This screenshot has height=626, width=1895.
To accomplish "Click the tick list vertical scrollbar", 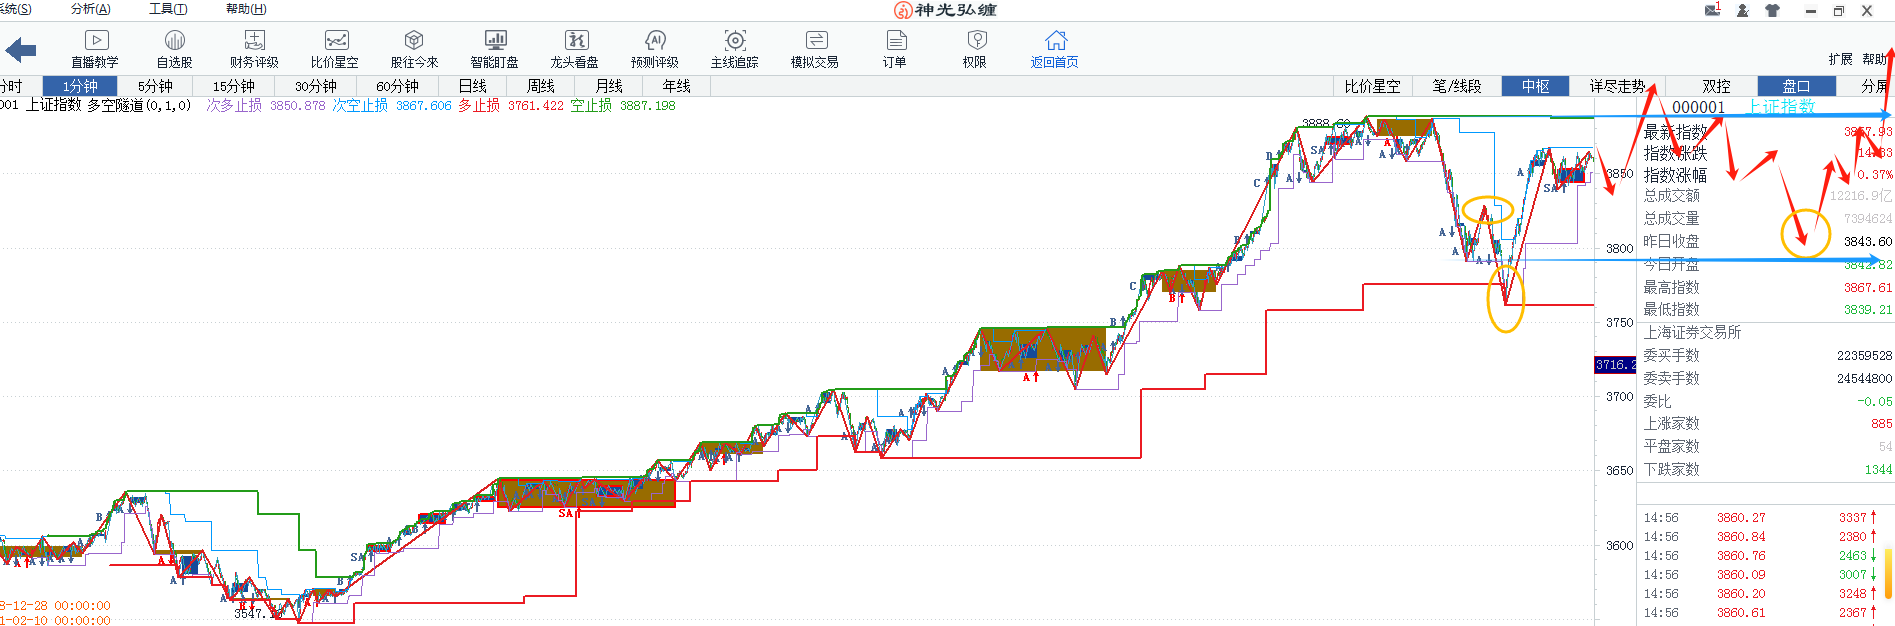I will point(1888,575).
